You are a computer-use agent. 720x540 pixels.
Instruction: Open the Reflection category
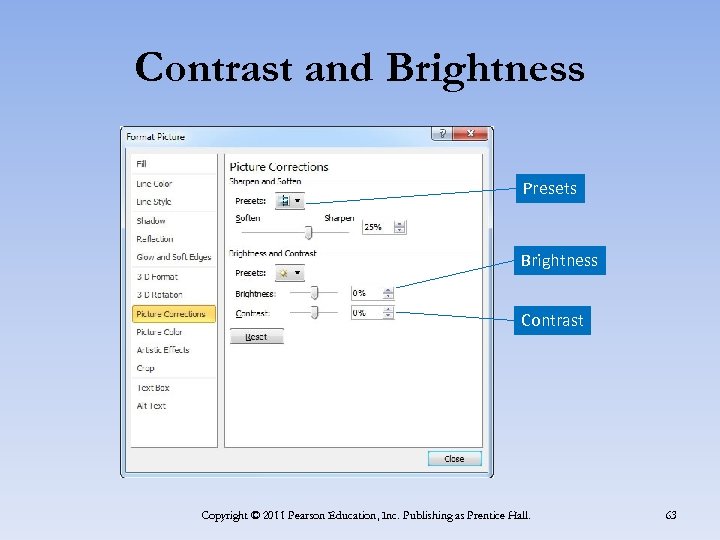coord(155,239)
